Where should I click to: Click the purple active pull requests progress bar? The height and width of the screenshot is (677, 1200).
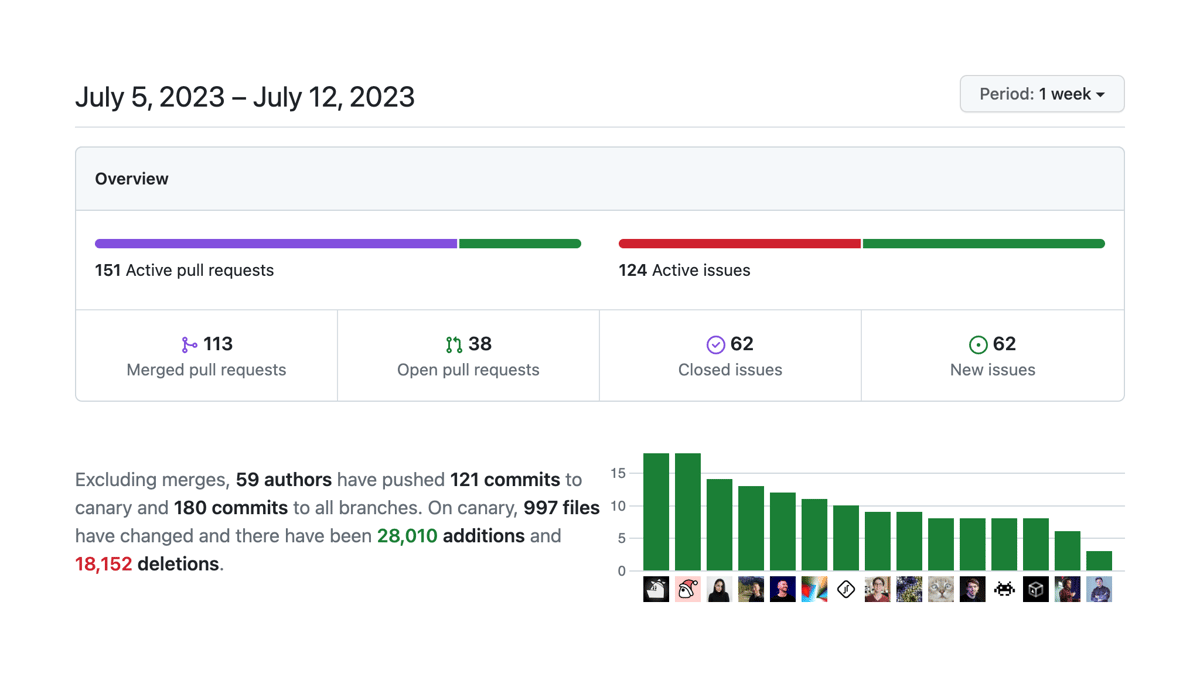pos(275,243)
